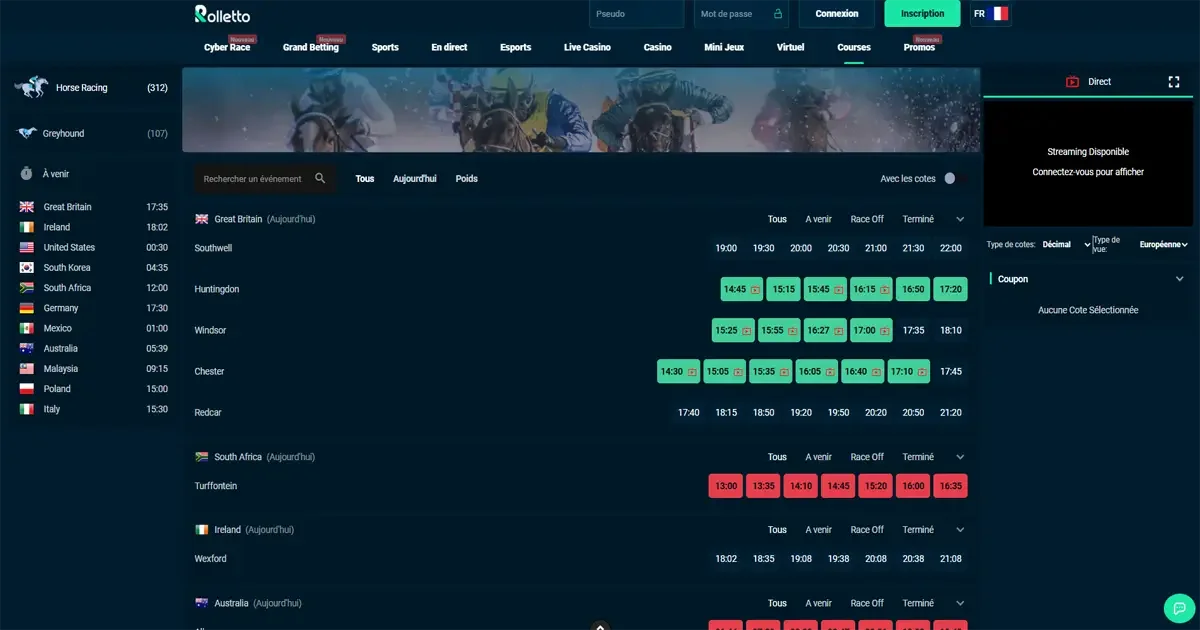The width and height of the screenshot is (1200, 630).
Task: Select the Greyhound dog icon
Action: [x=27, y=133]
